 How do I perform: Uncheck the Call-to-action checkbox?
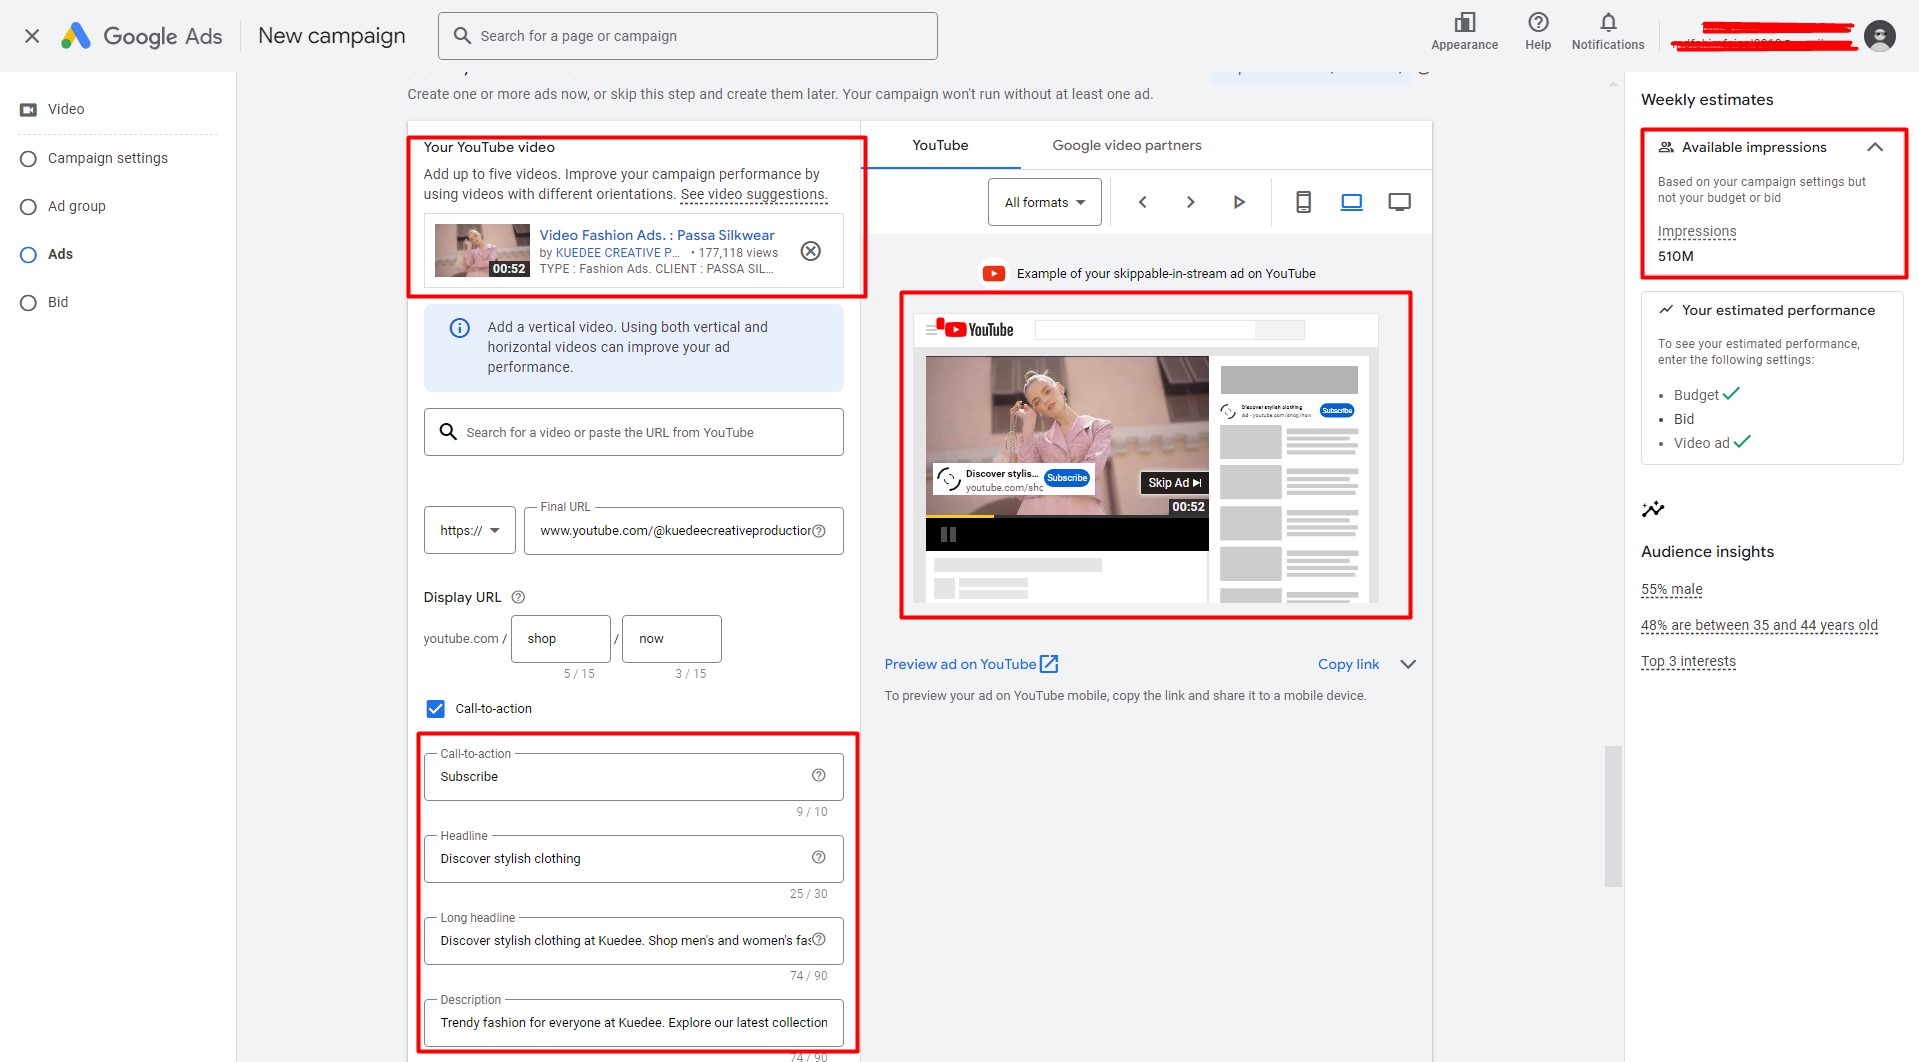click(x=435, y=709)
